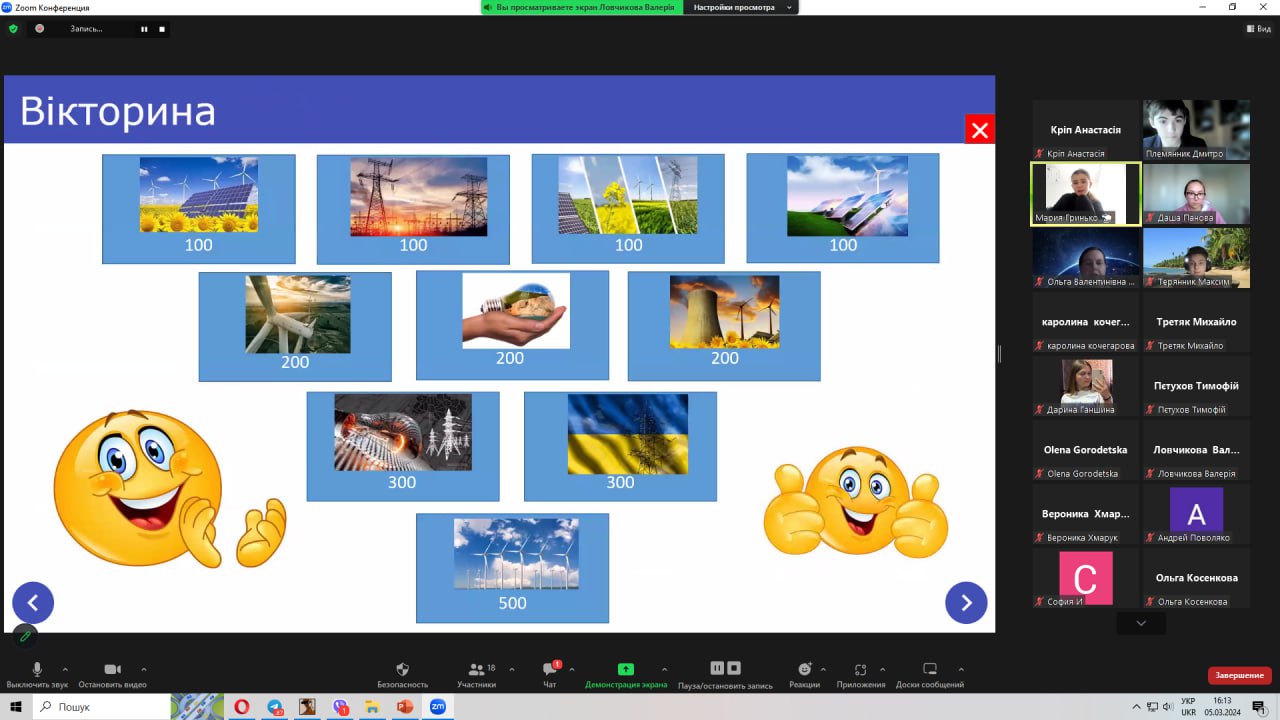Open the Реакции smiley icon
The width and height of the screenshot is (1280, 720).
click(x=804, y=670)
